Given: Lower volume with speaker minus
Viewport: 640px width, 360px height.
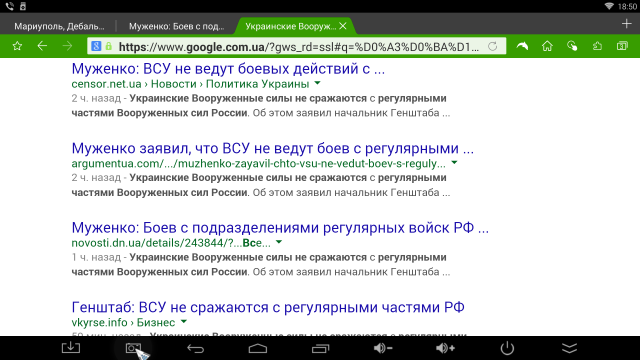Looking at the screenshot, I should tap(383, 348).
